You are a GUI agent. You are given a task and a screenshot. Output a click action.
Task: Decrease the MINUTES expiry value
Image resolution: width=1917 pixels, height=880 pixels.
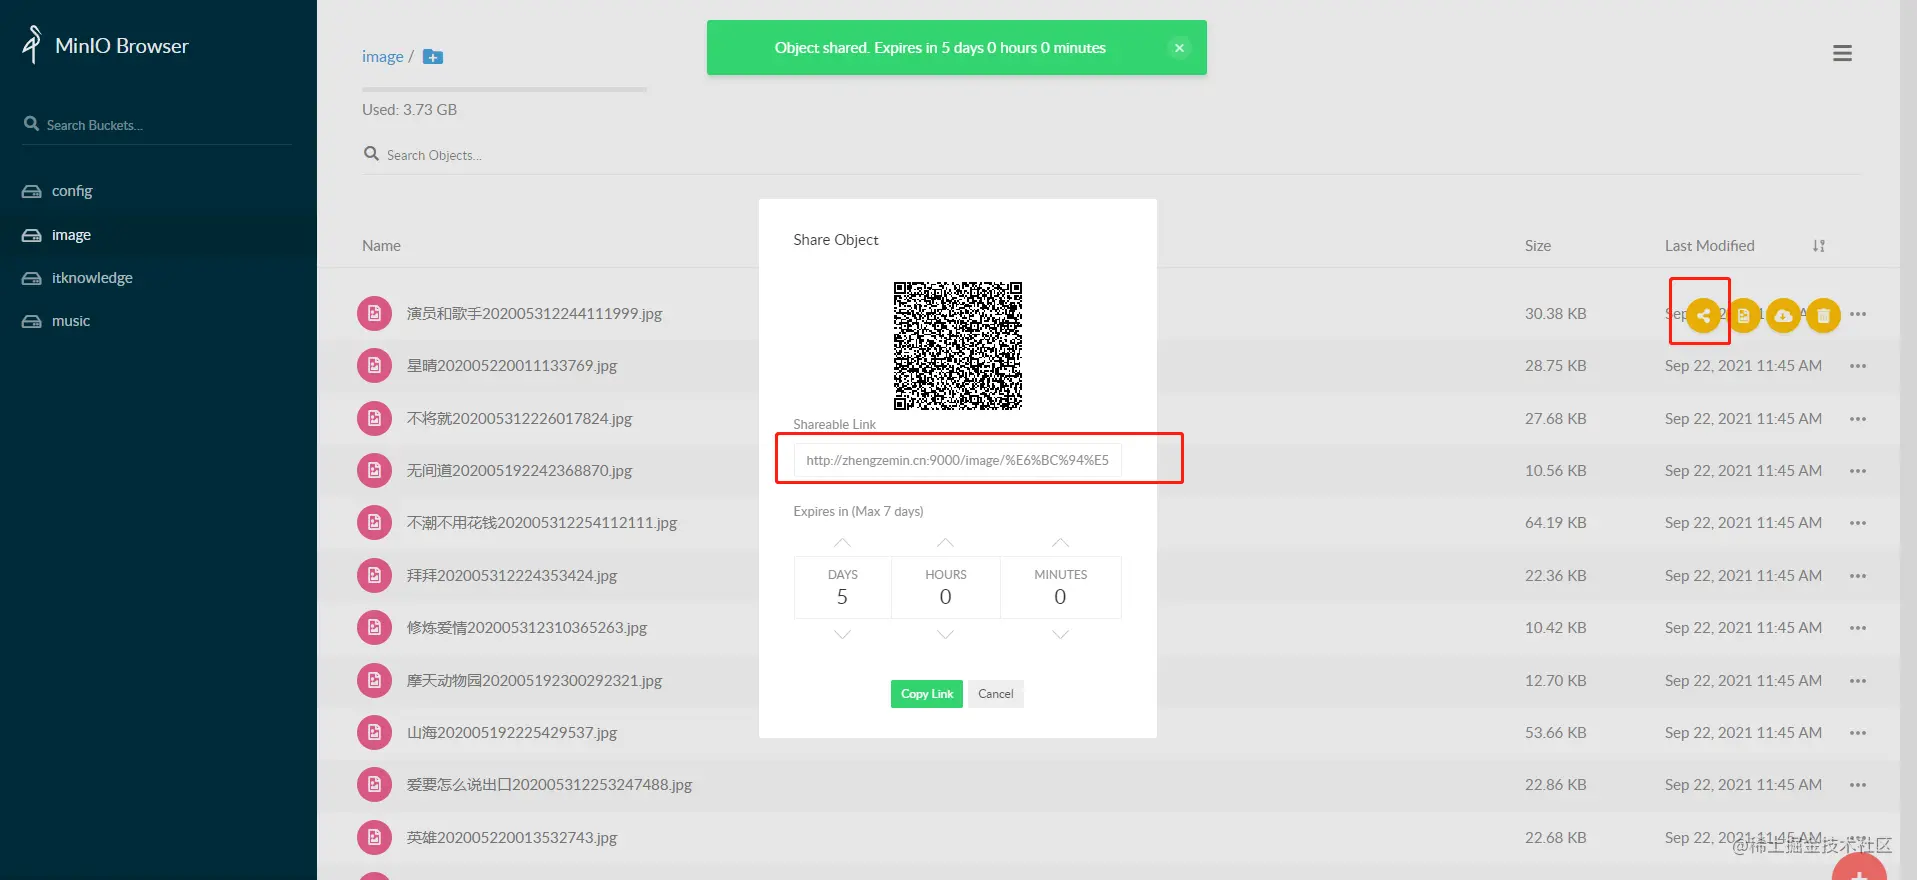click(1060, 634)
